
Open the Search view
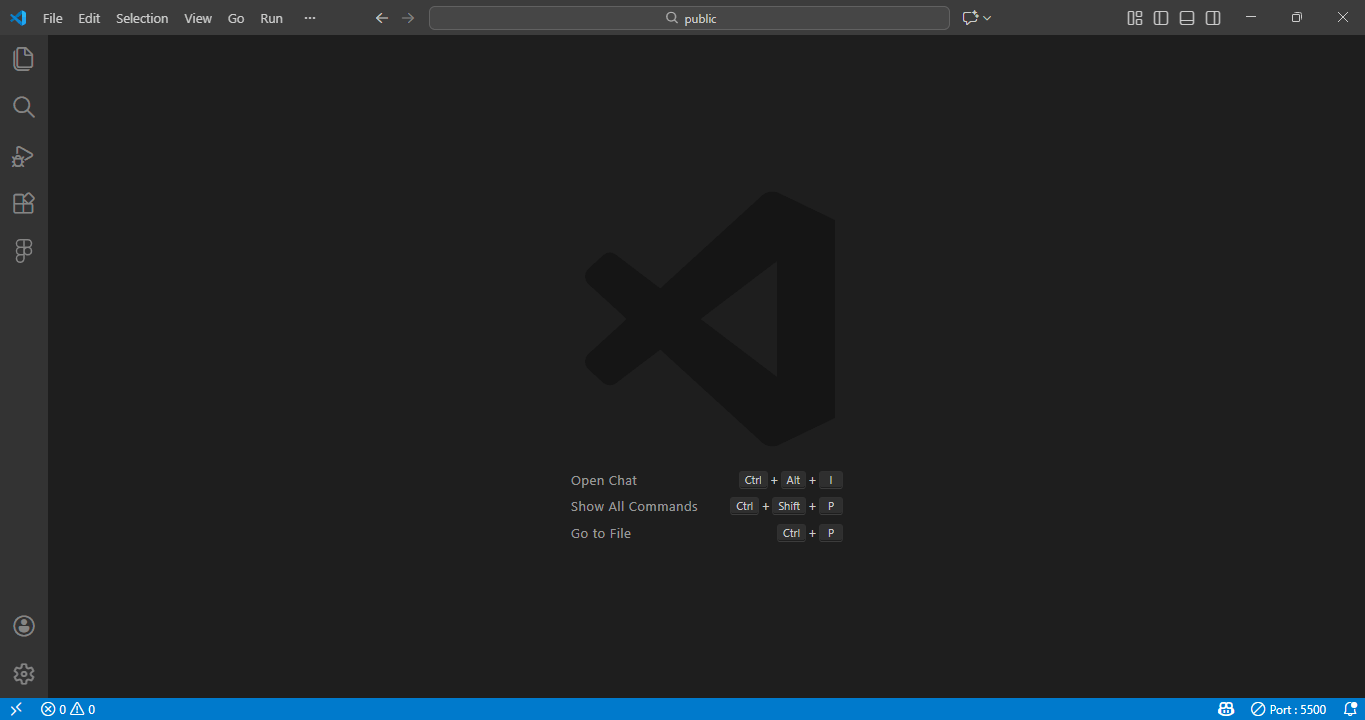coord(23,107)
